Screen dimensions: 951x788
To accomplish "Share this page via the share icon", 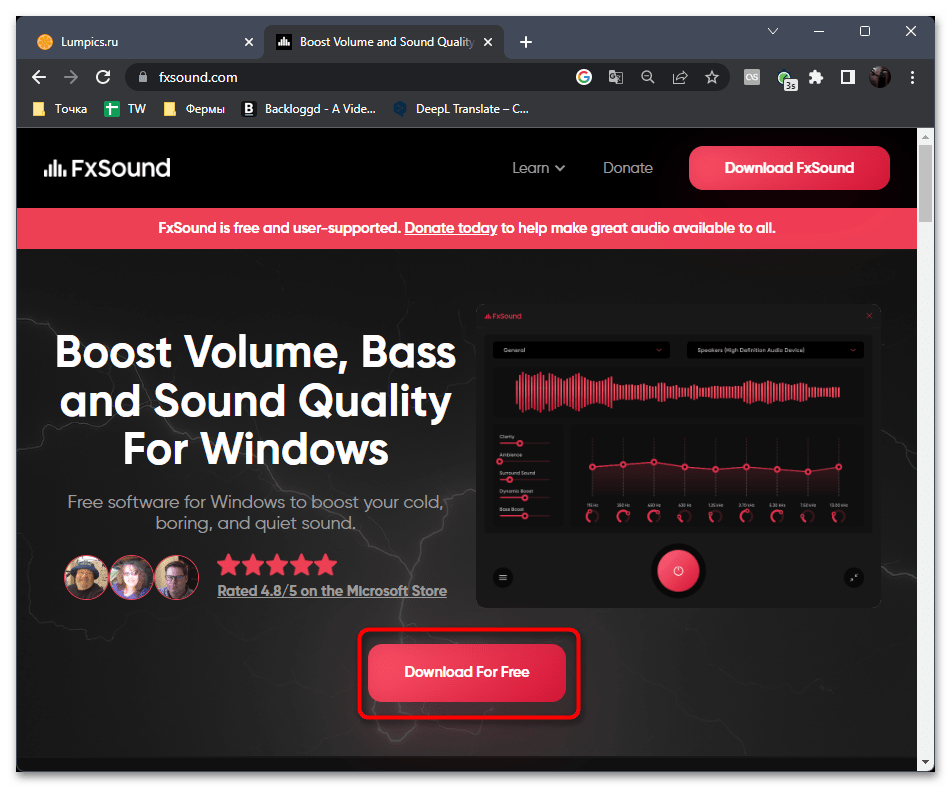I will point(680,77).
